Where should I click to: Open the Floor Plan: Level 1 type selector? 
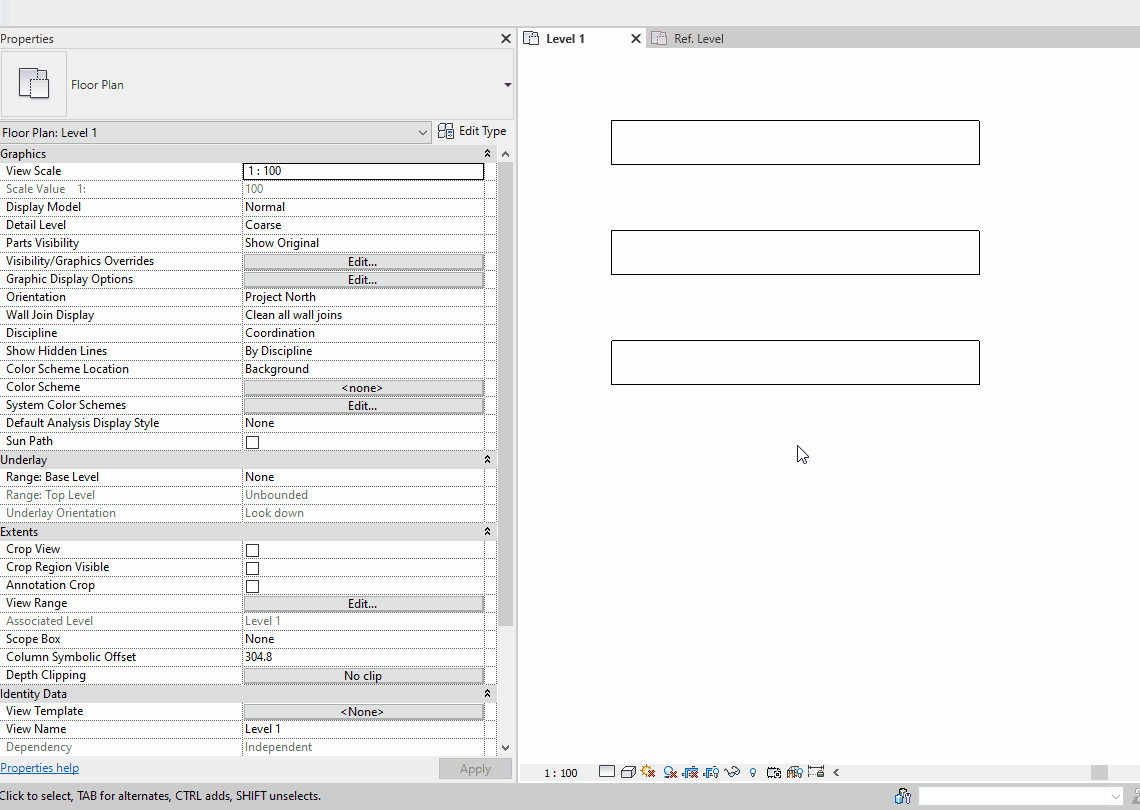click(x=215, y=131)
